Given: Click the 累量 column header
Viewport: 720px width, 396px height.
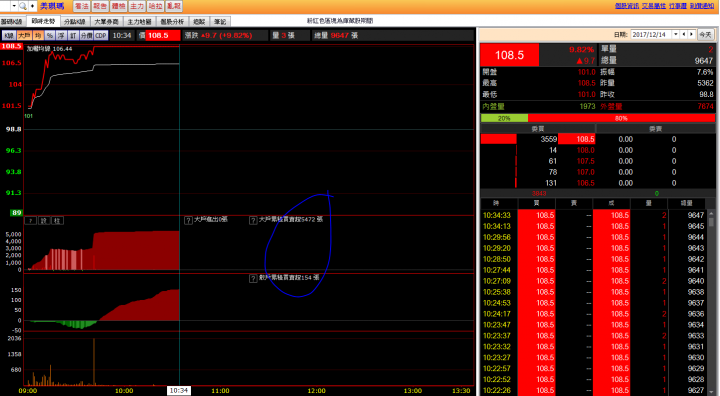Looking at the screenshot, I should (686, 203).
